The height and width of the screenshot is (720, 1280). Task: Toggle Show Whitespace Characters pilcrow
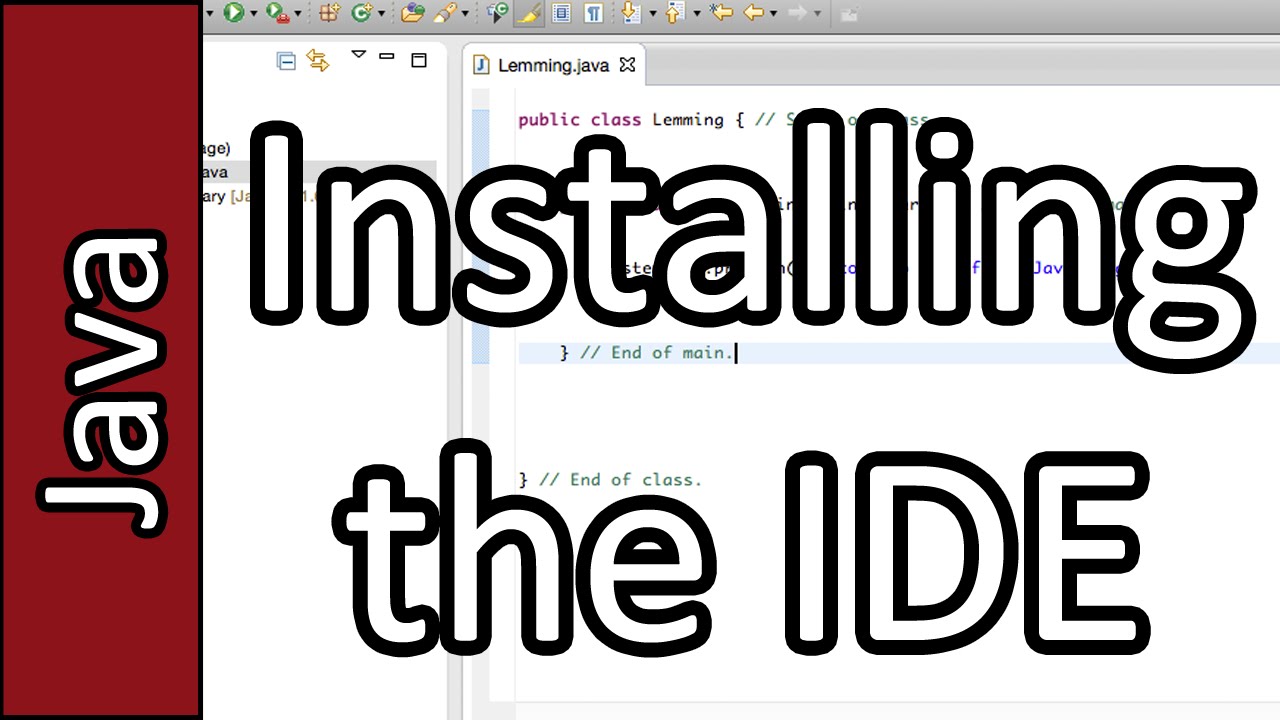(593, 12)
